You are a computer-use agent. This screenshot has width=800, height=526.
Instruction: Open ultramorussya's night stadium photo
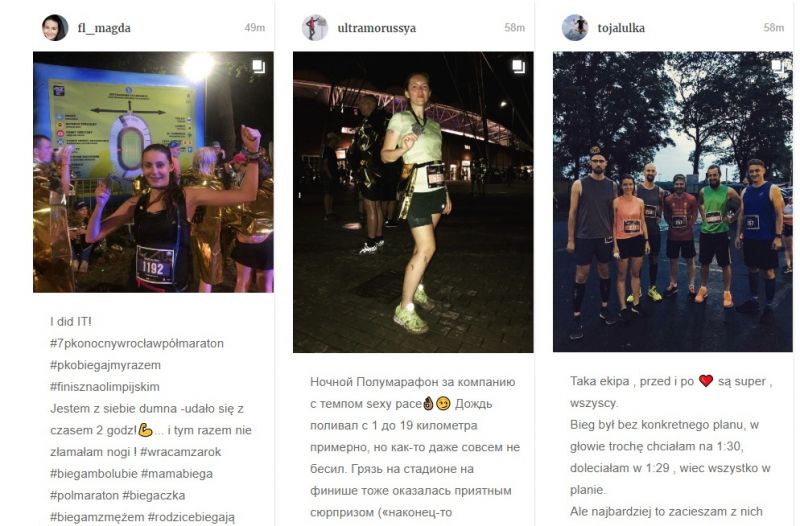click(413, 202)
